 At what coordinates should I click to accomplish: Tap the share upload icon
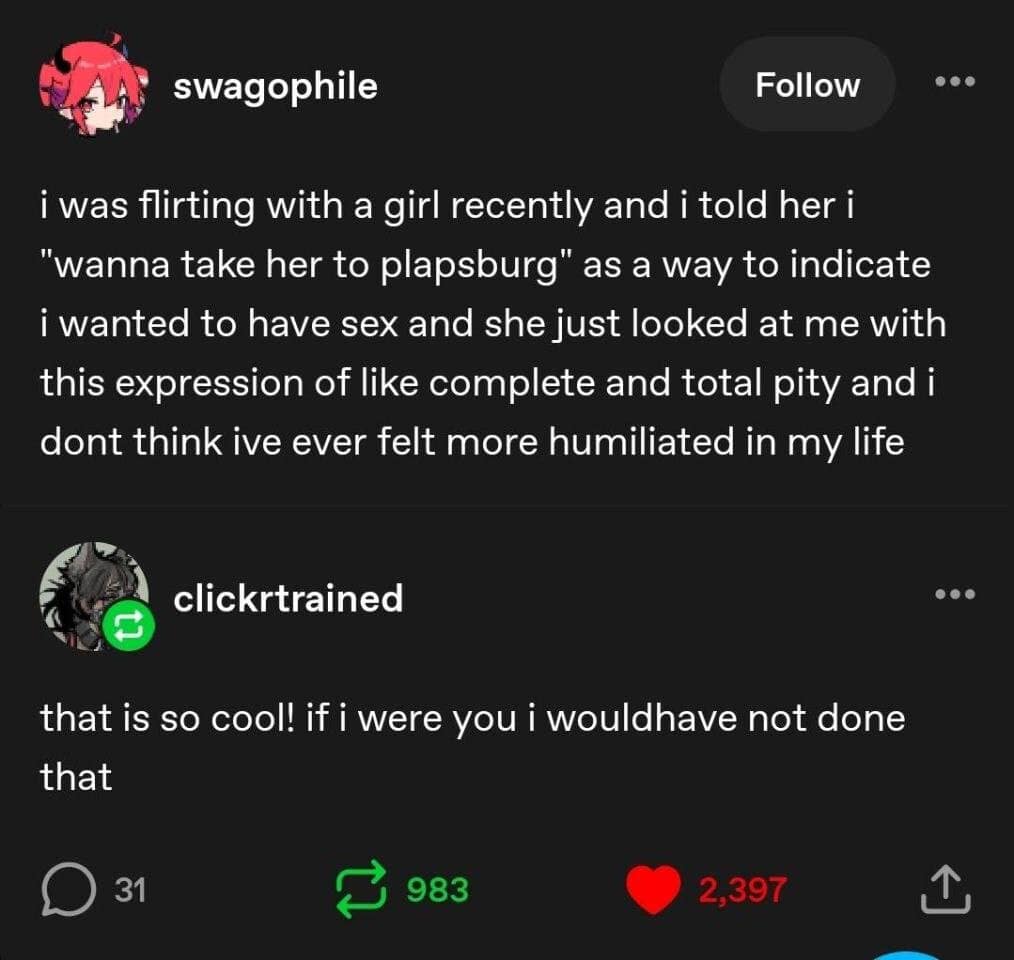click(x=945, y=889)
